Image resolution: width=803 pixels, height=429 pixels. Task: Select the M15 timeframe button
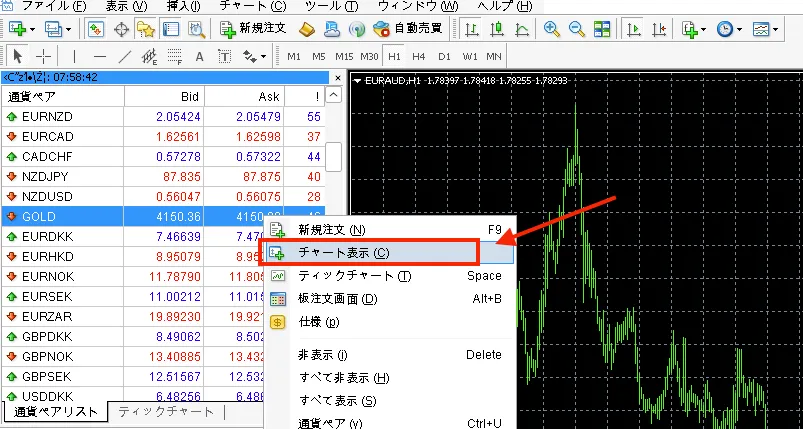pyautogui.click(x=344, y=56)
